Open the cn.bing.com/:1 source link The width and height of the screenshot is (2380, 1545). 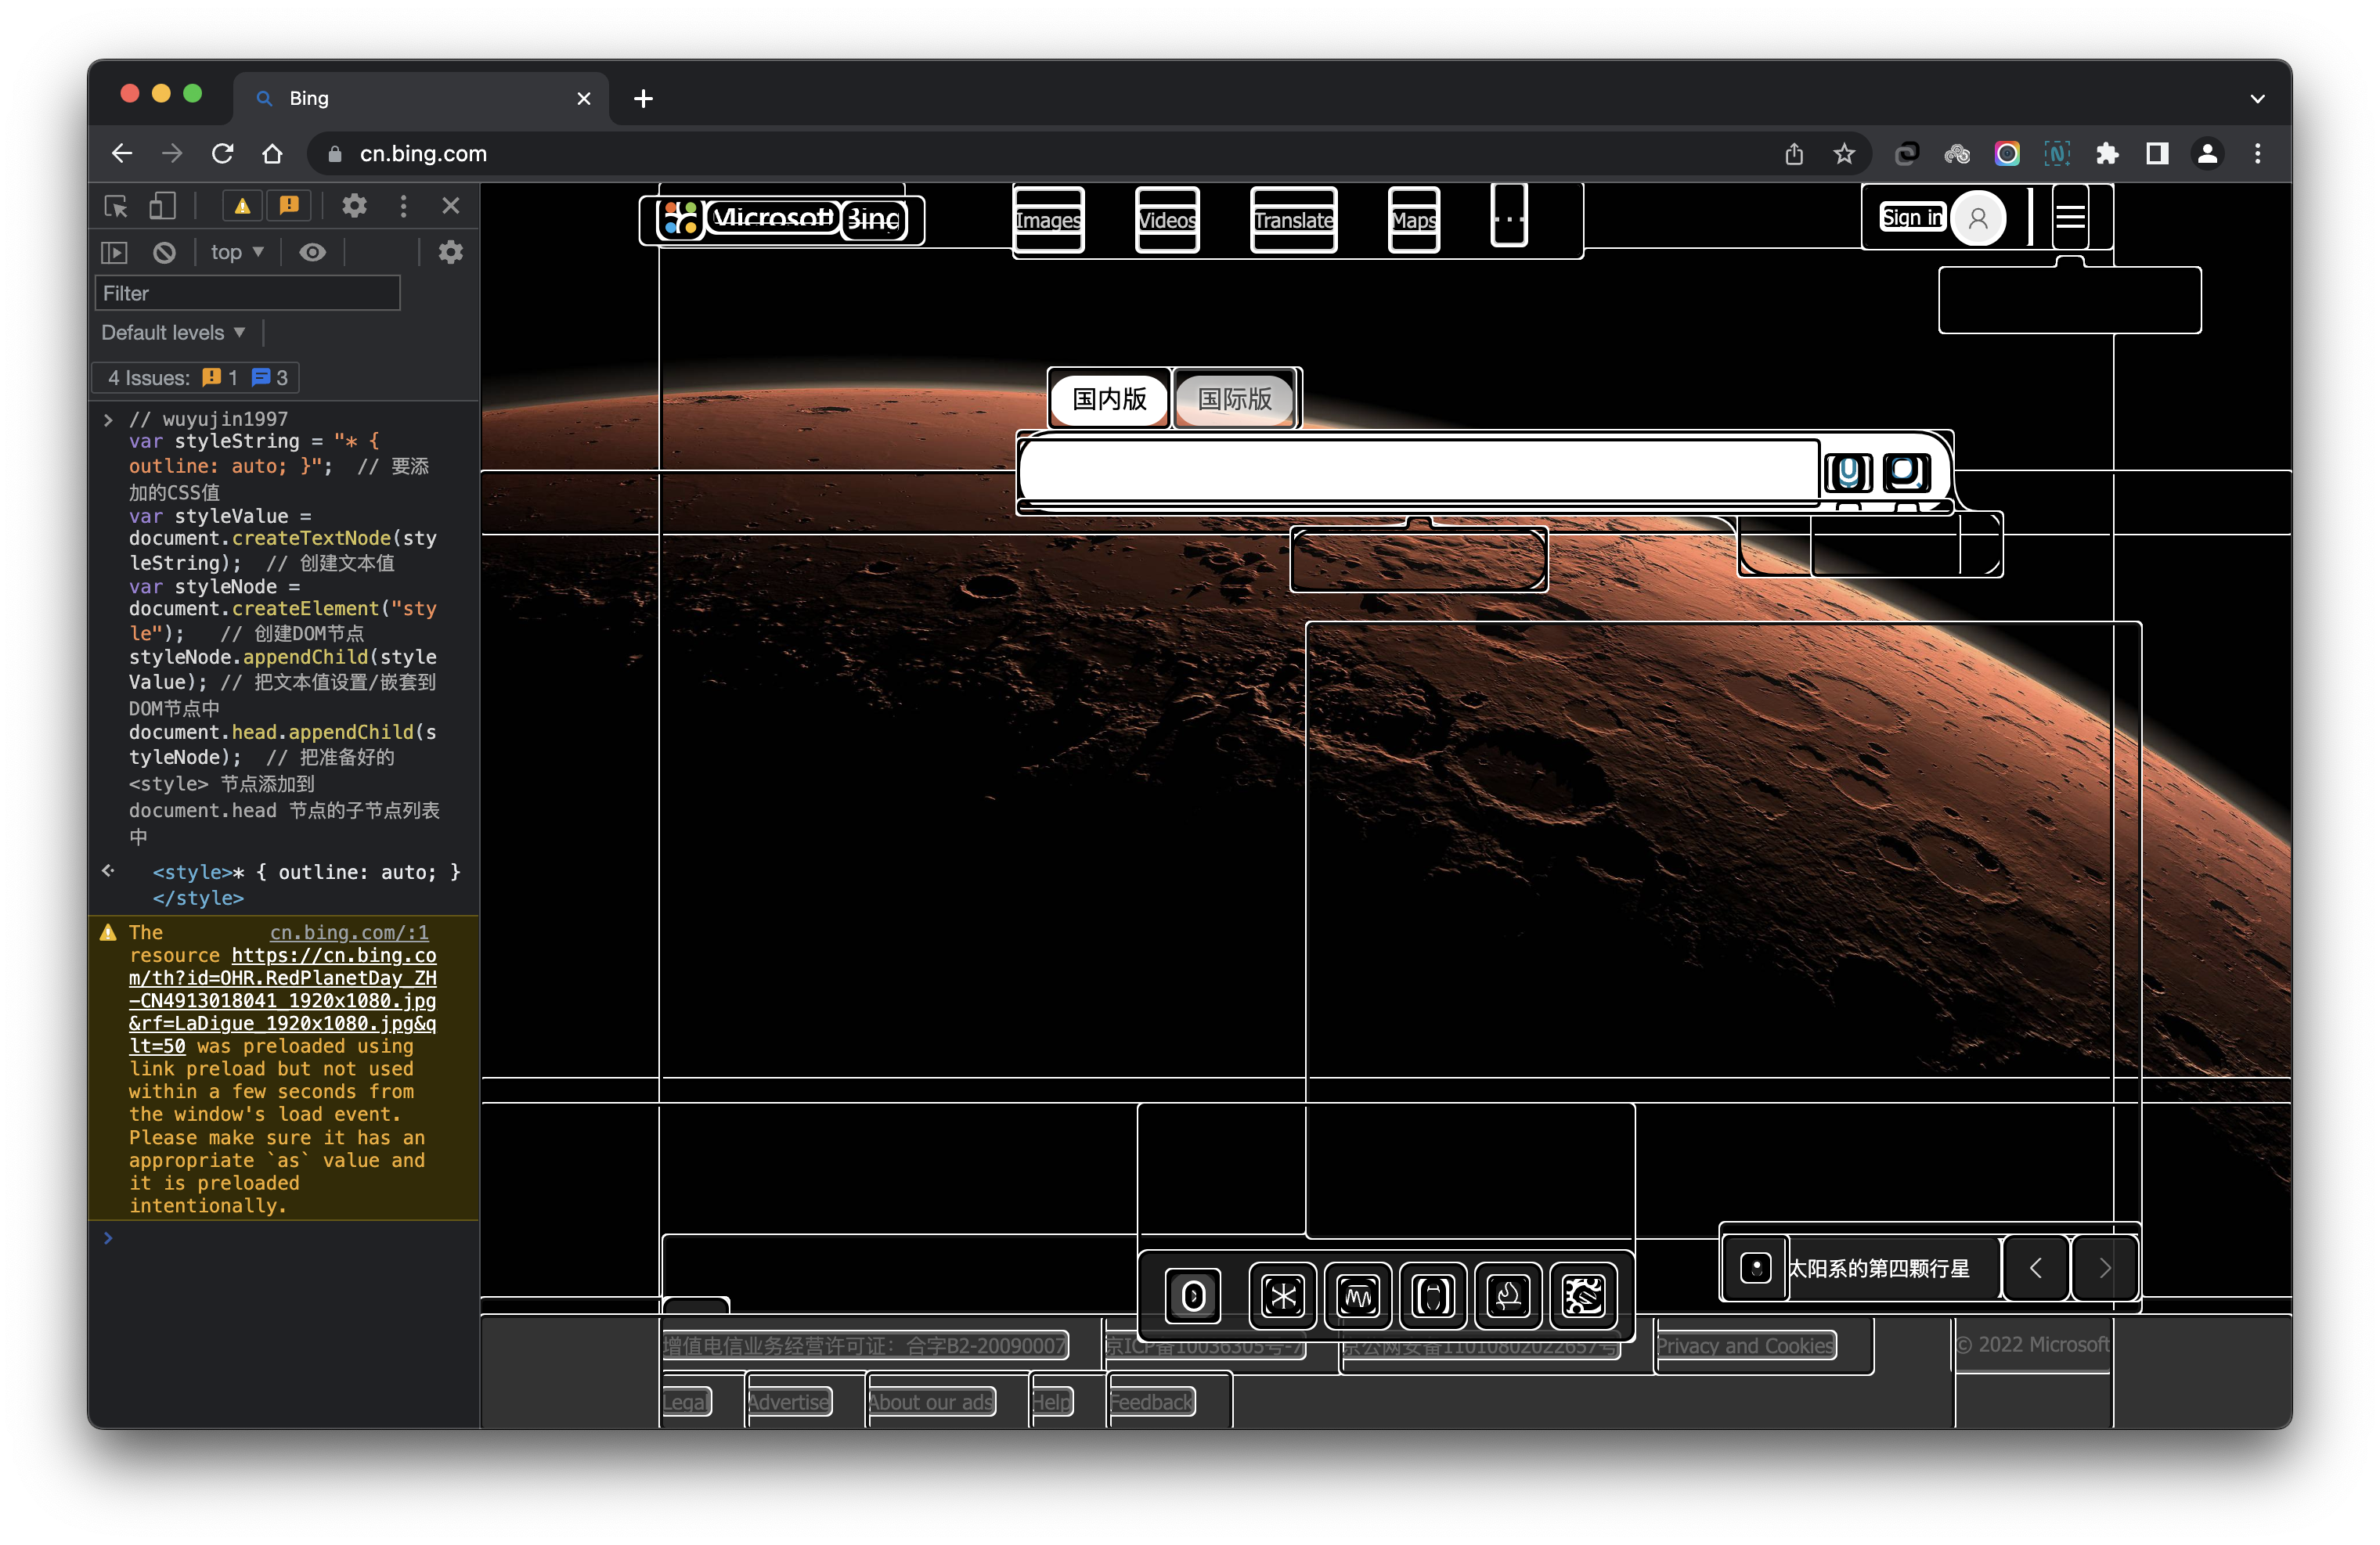(x=349, y=932)
